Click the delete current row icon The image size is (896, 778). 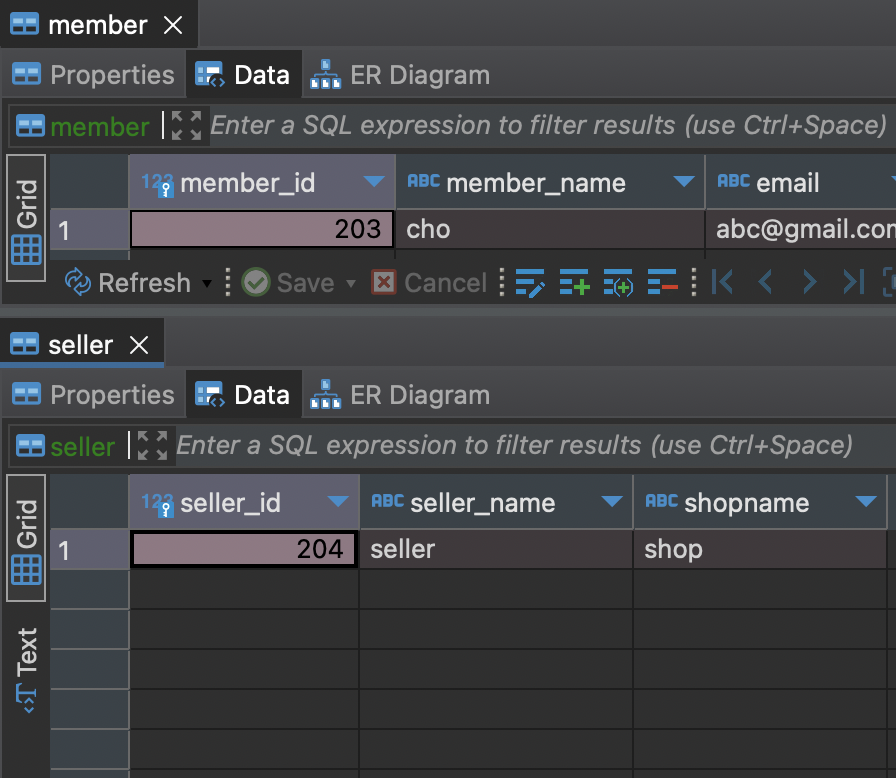pyautogui.click(x=662, y=283)
